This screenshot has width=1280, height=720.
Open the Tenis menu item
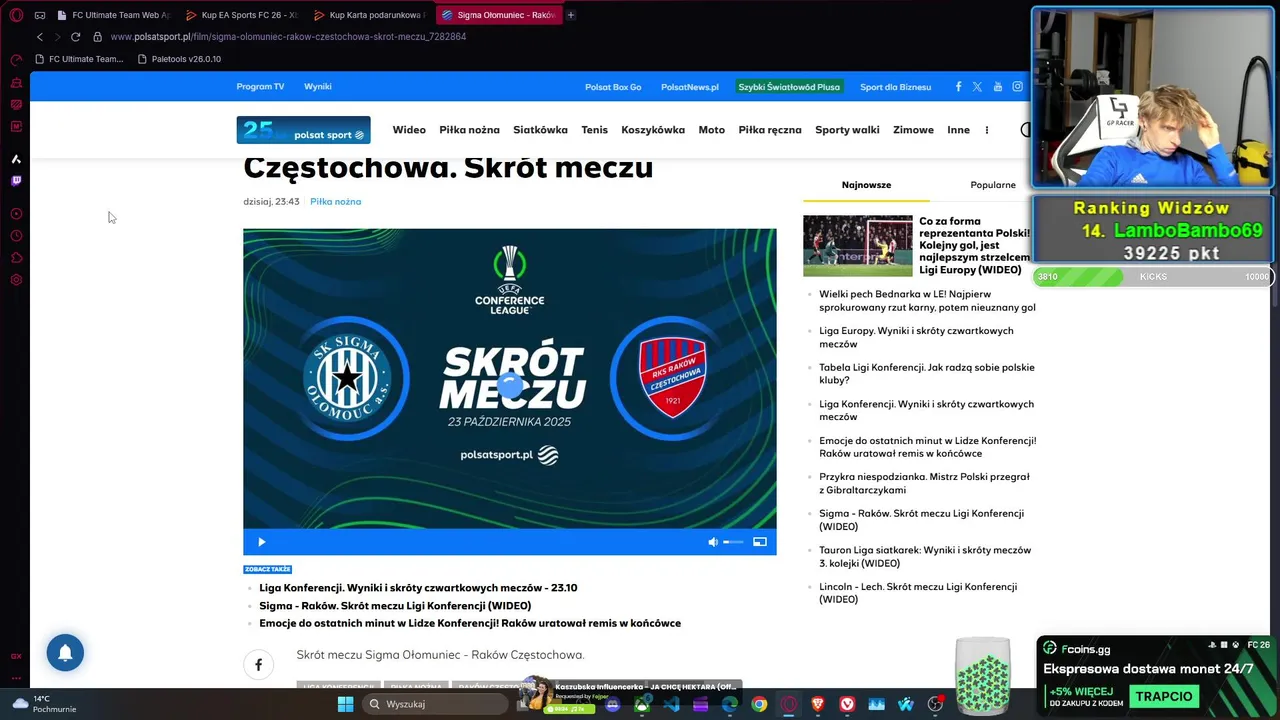594,130
